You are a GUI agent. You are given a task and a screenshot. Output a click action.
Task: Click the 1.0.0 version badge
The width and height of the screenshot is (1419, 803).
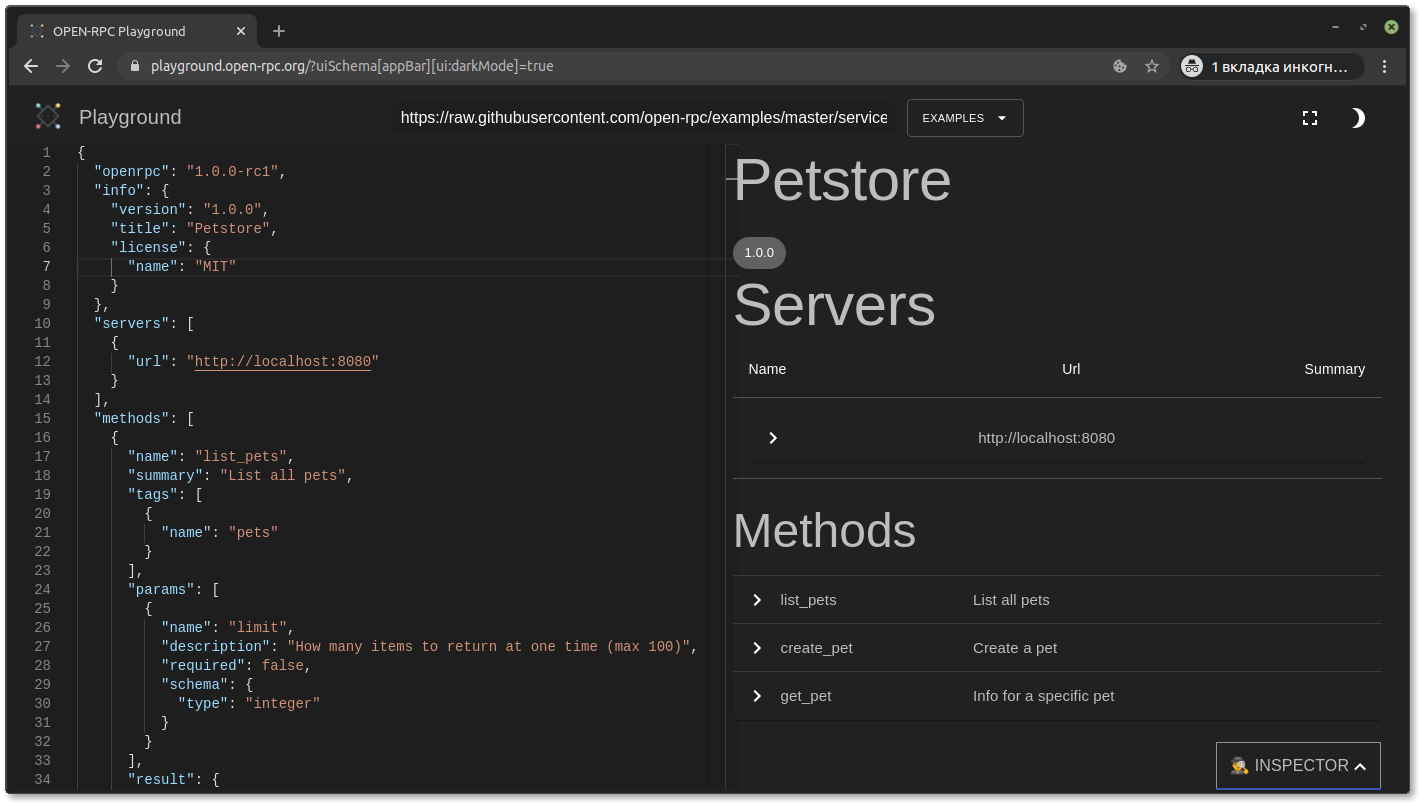[x=759, y=253]
